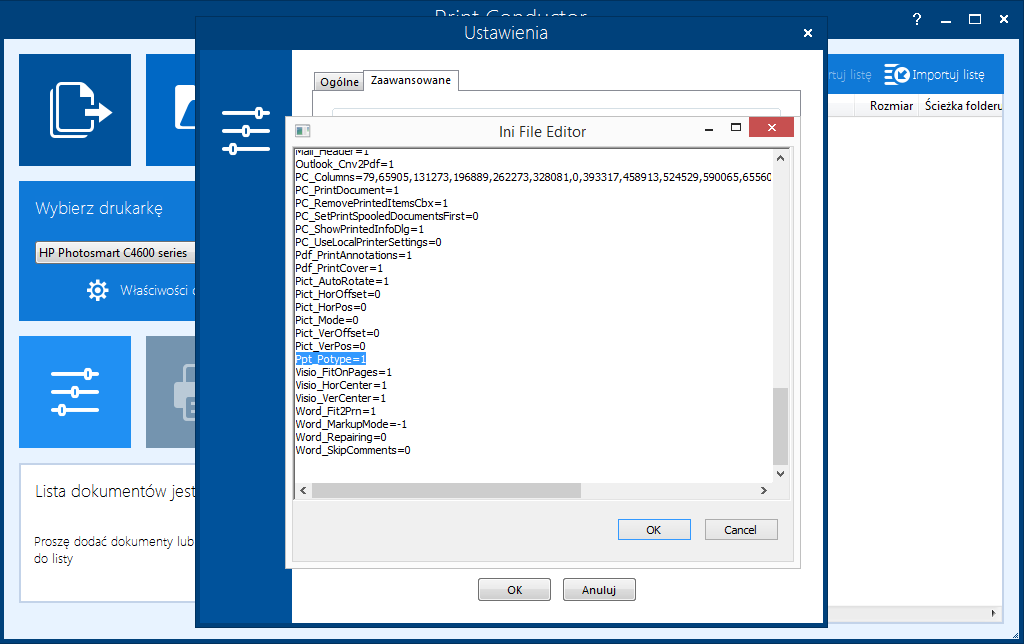
Task: Click the line PC_PrintDocument=1
Action: click(x=347, y=190)
